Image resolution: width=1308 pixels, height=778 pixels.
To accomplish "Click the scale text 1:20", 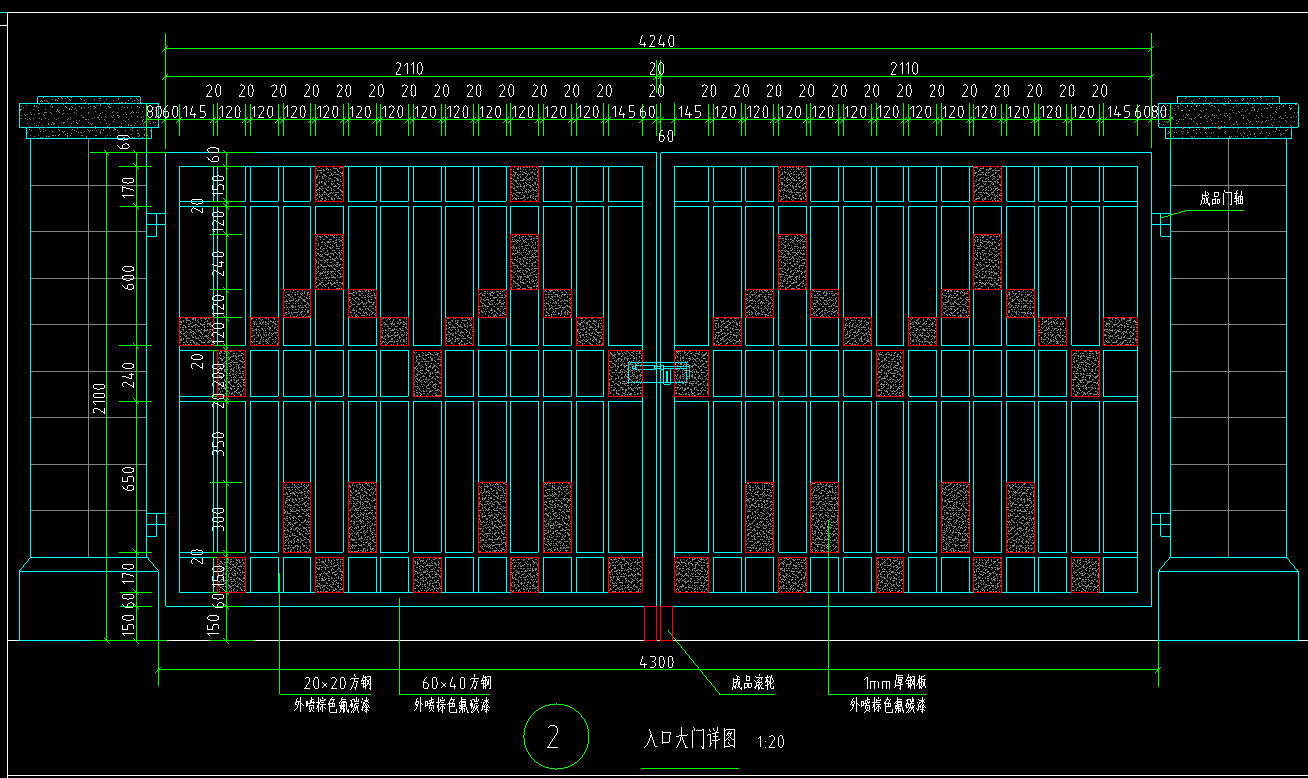I will 771,742.
